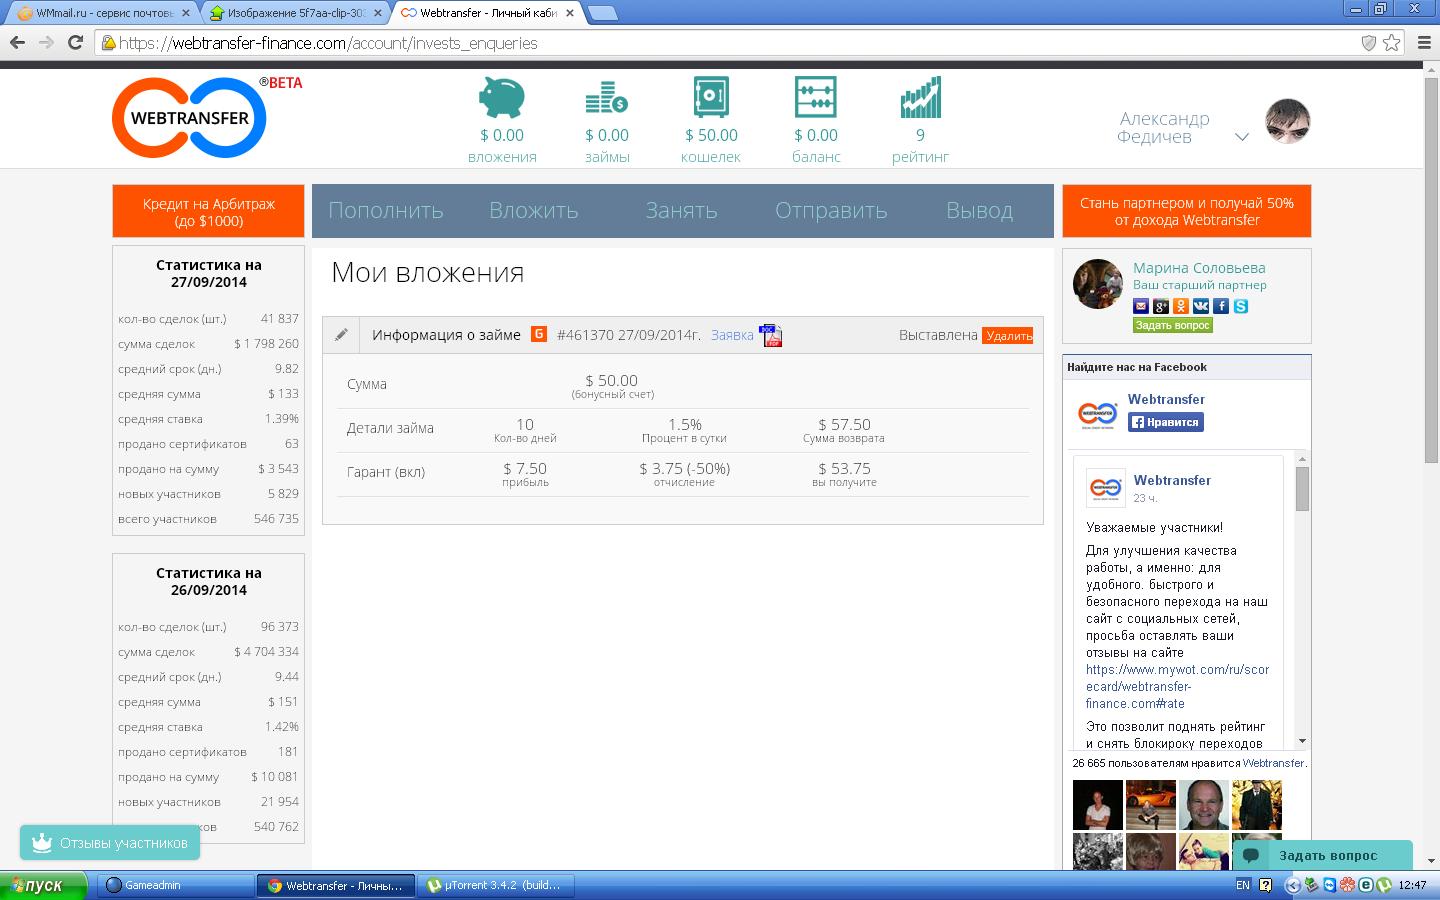Screen dimensions: 1440x900
Task: Click Марина Соловьева partner avatar
Action: [1098, 284]
